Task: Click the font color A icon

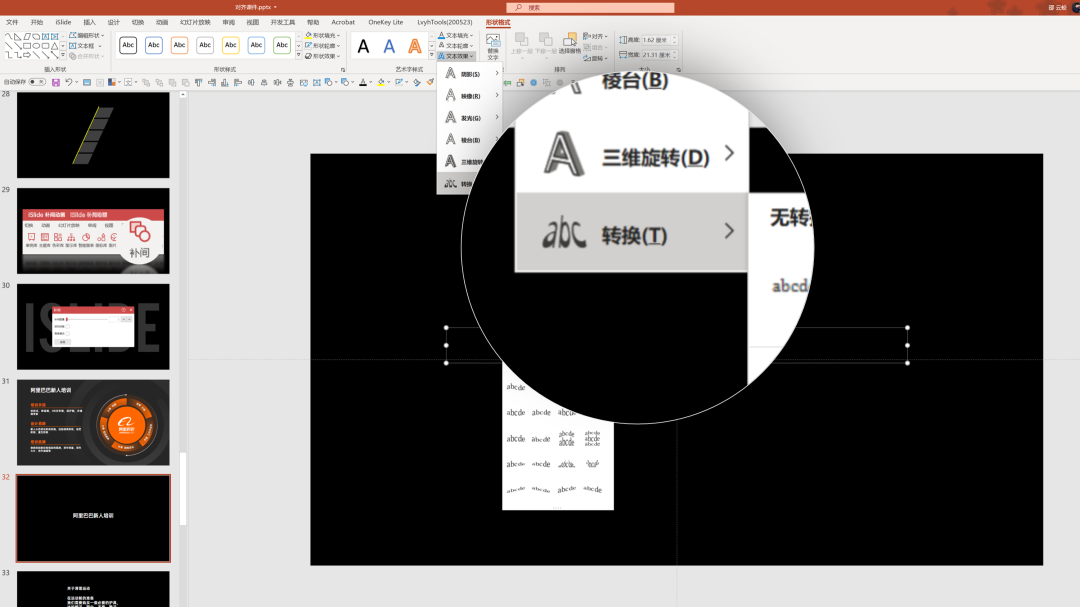Action: click(x=363, y=82)
